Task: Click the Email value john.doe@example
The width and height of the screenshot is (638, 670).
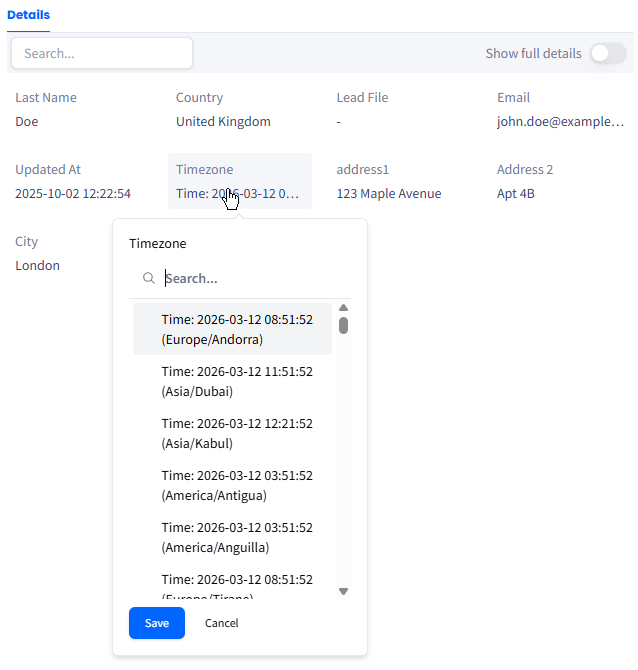Action: pyautogui.click(x=560, y=122)
